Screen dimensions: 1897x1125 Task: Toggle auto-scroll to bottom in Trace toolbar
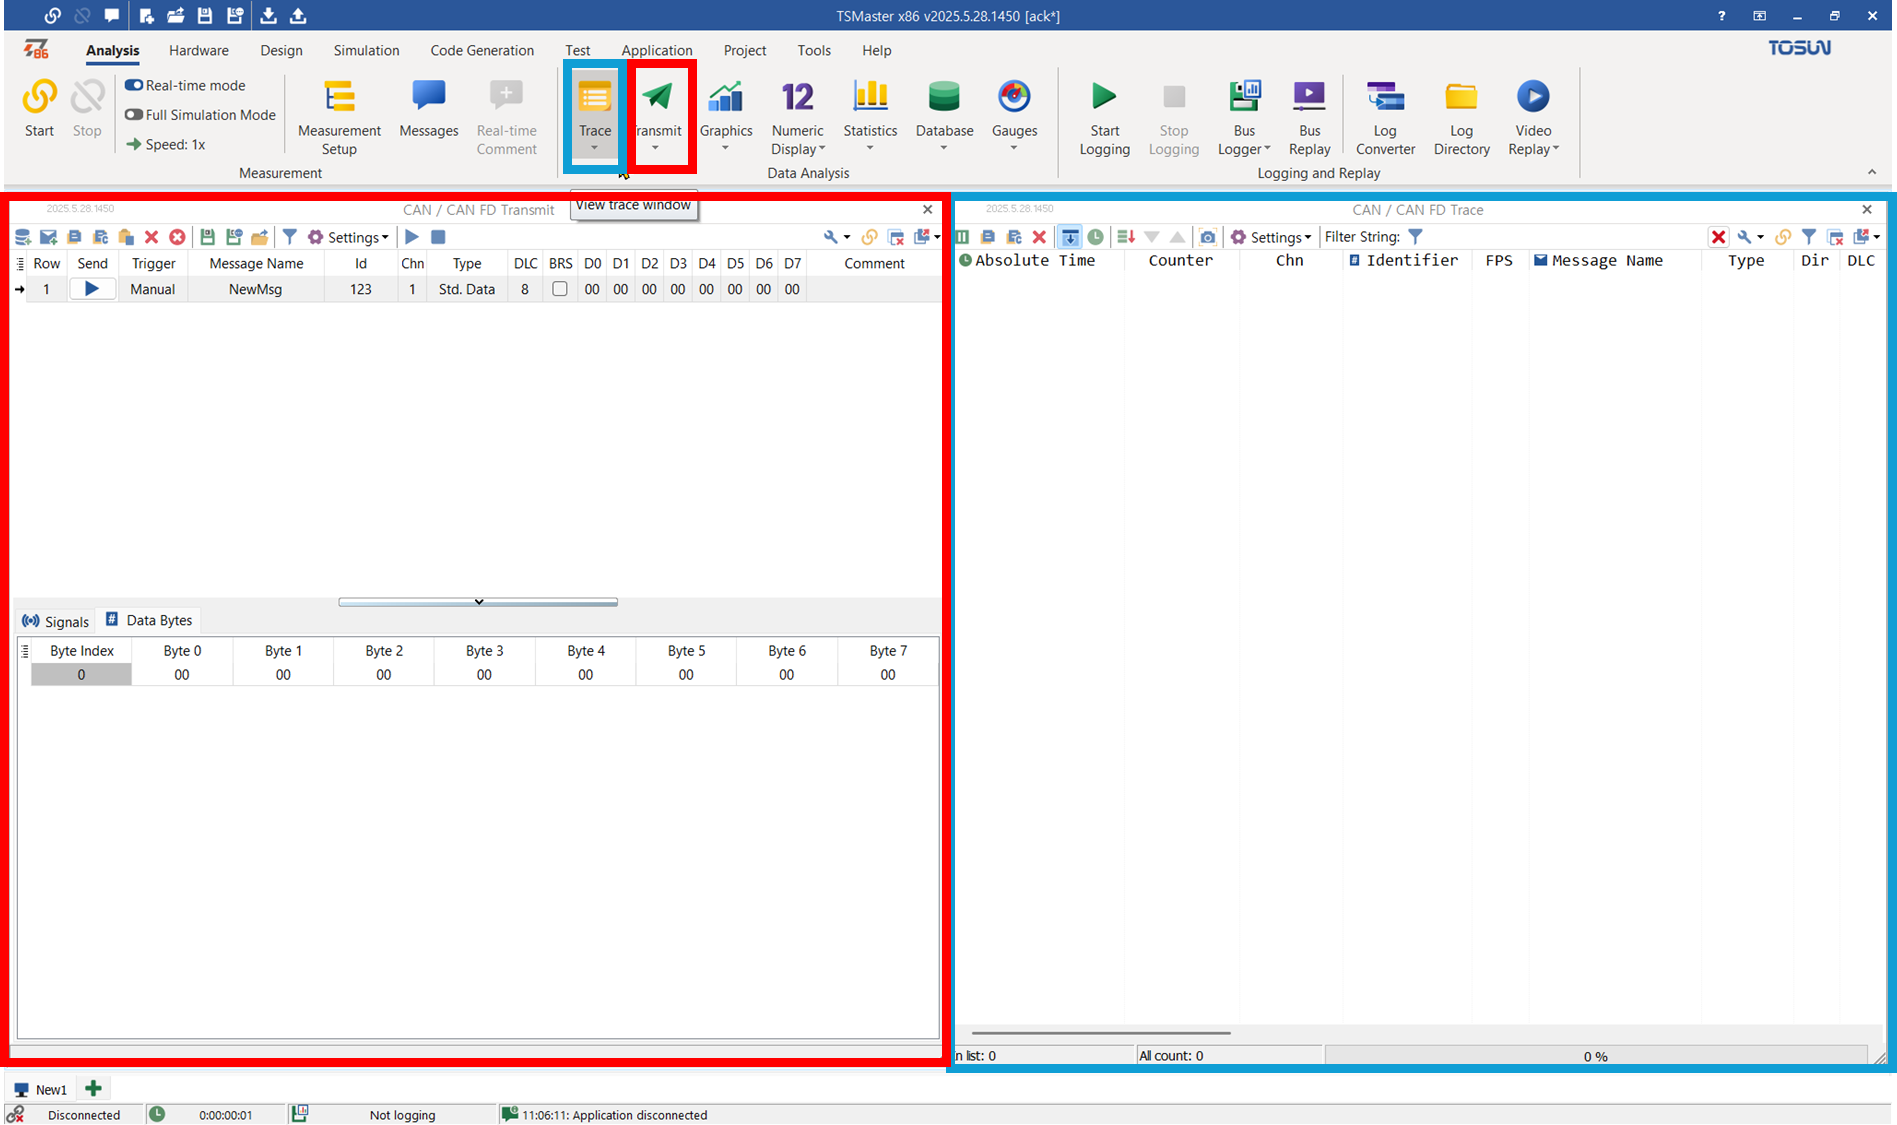click(1070, 237)
